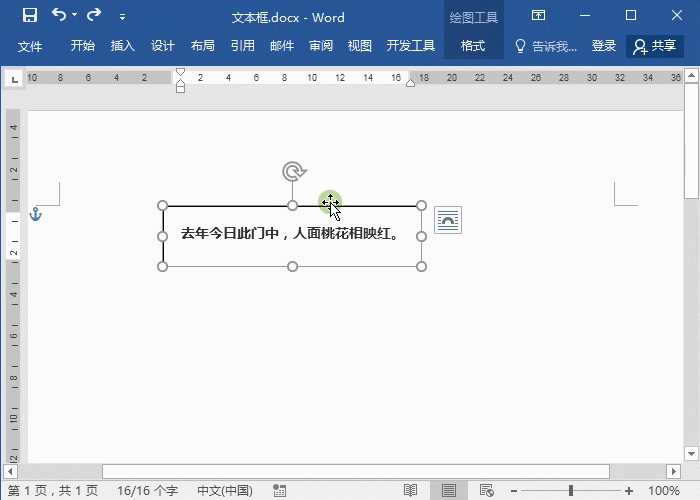
Task: Click the vertical scrollbar down arrow
Action: pos(691,454)
